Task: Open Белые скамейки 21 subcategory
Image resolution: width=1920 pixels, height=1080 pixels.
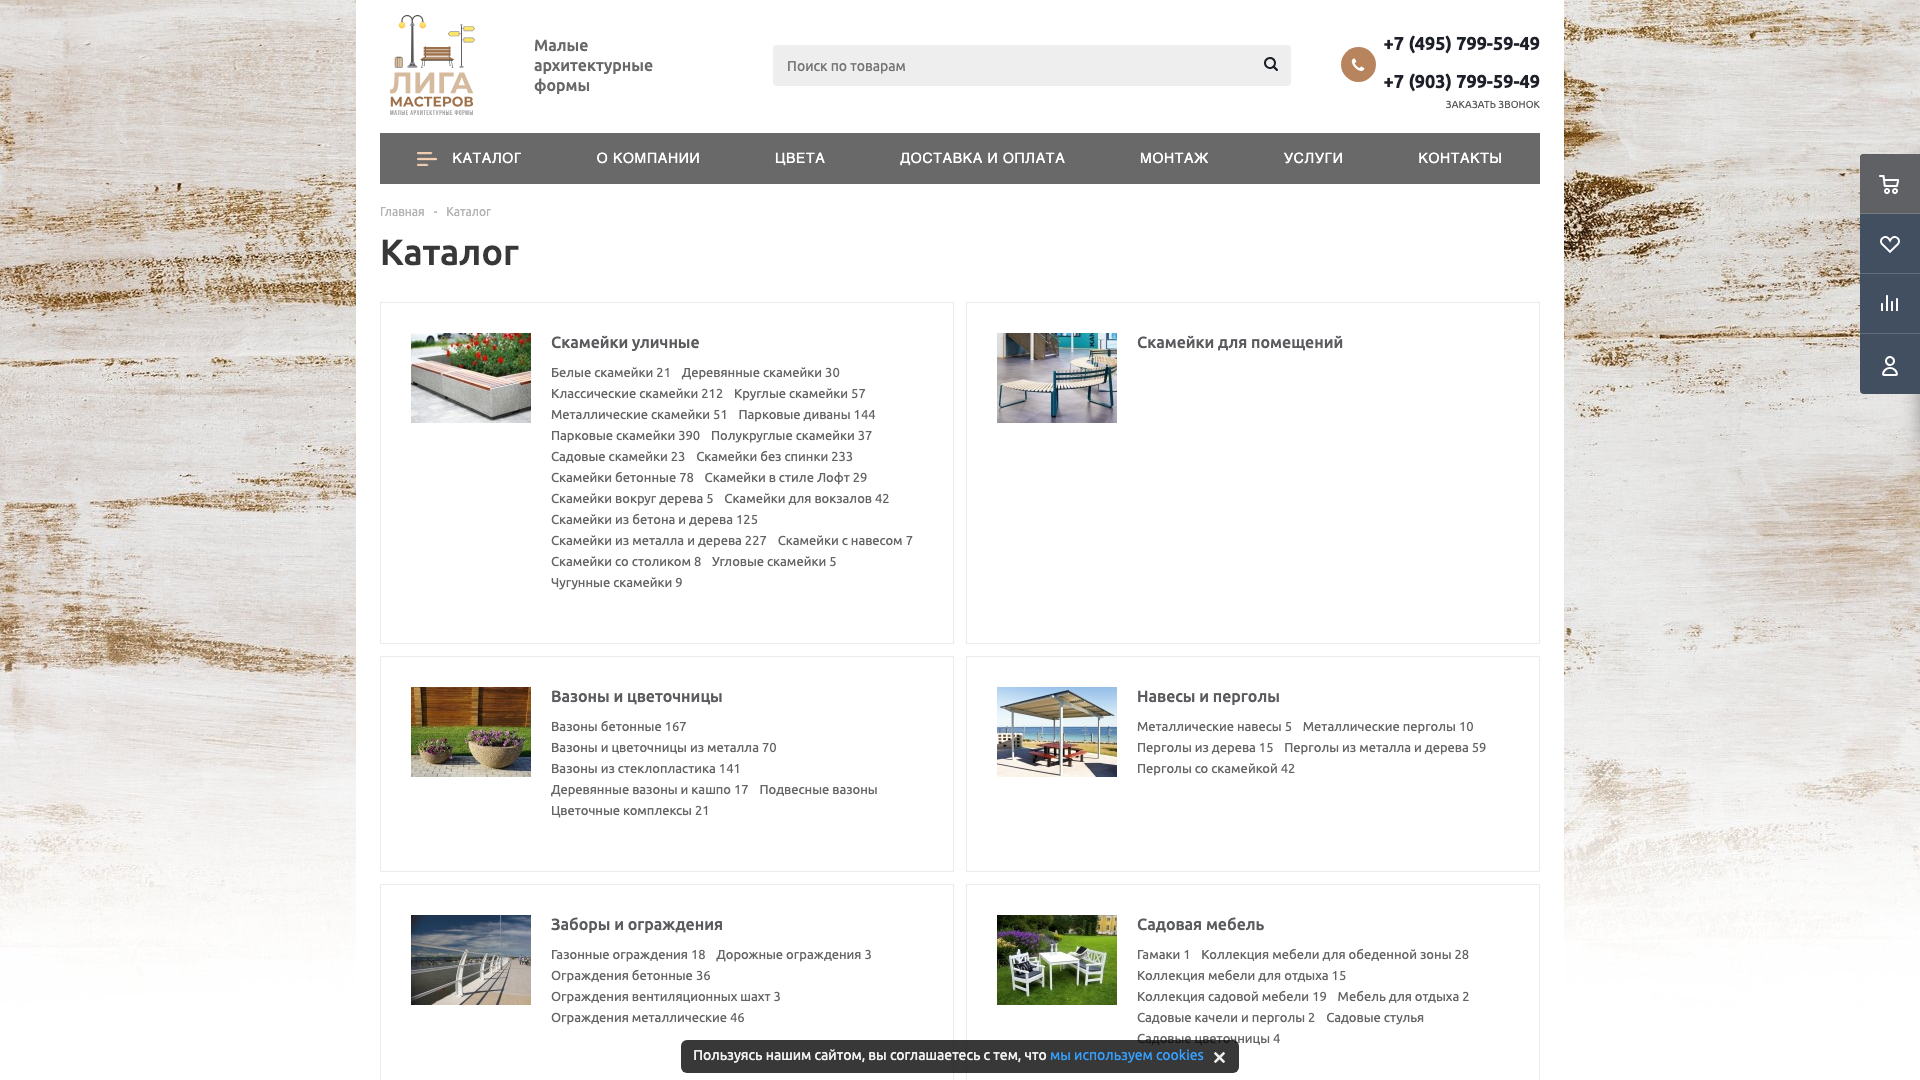Action: [x=611, y=372]
